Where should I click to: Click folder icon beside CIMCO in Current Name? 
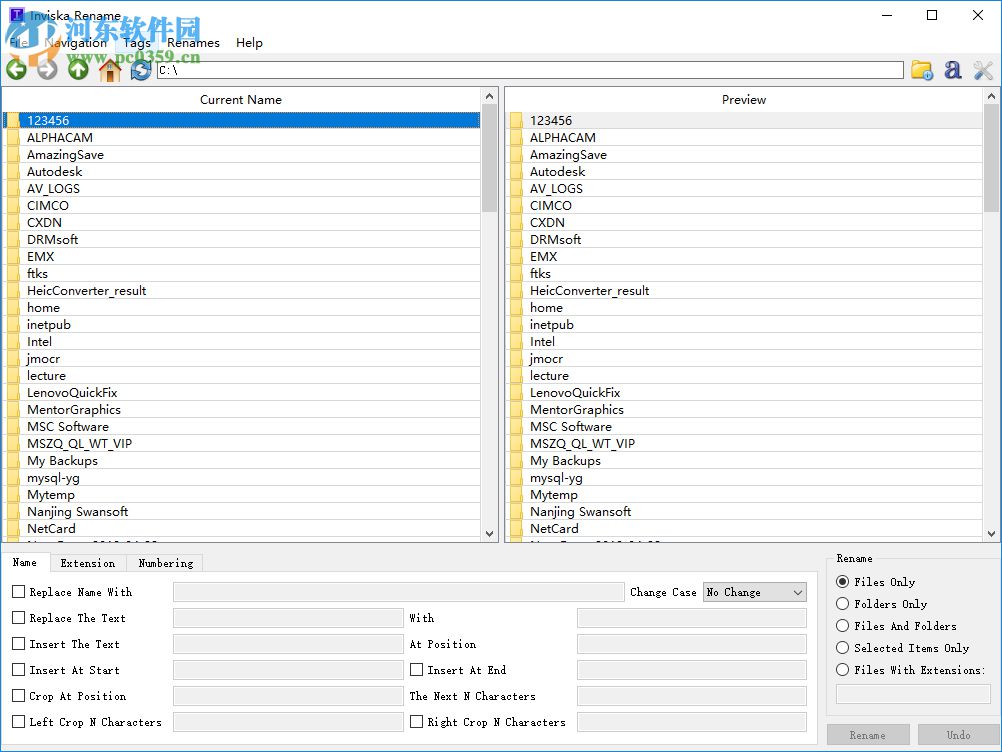(13, 205)
